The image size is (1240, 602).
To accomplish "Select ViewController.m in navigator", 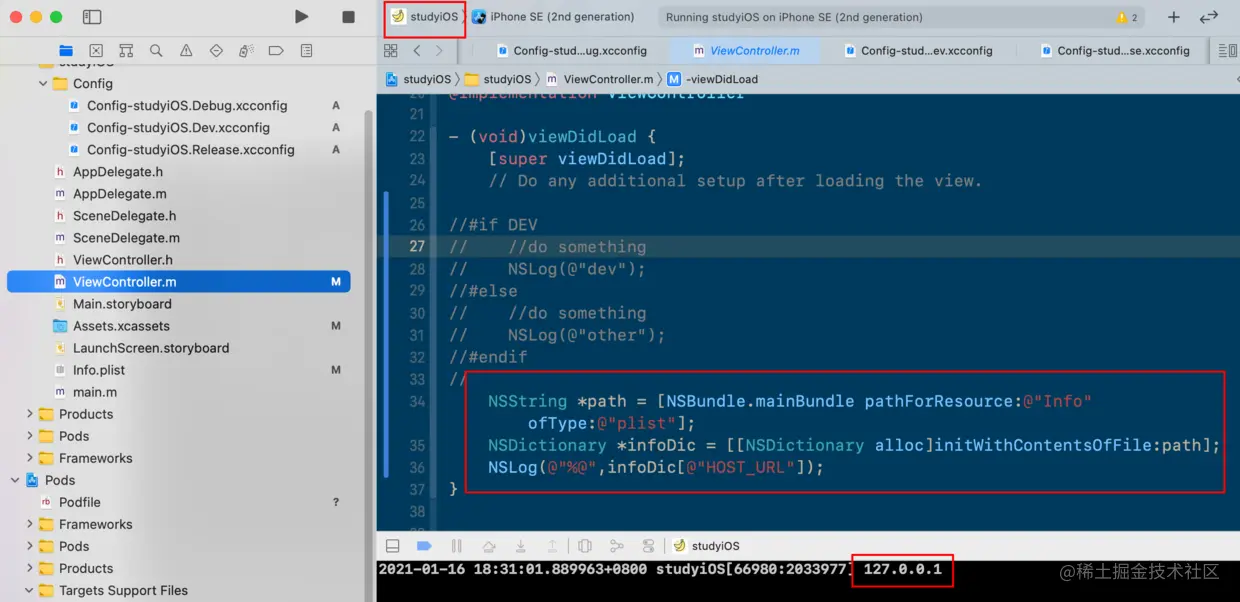I will (179, 282).
